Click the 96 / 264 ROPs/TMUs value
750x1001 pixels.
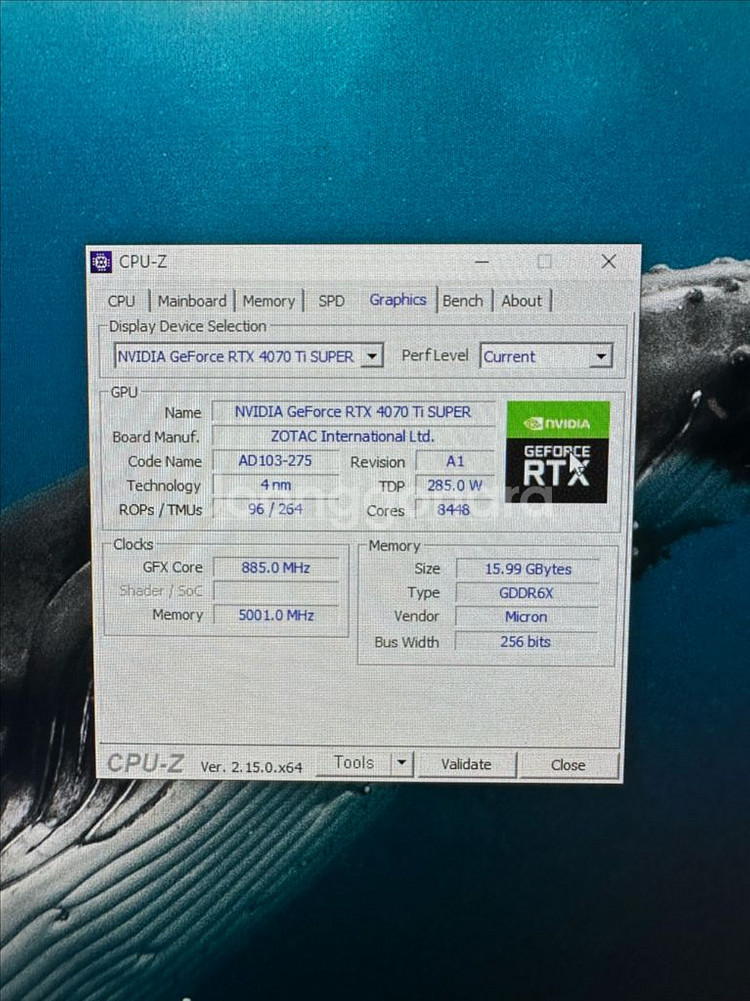click(275, 509)
